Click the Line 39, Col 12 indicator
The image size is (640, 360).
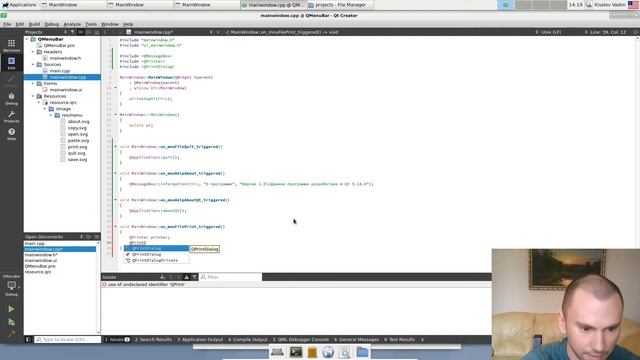click(608, 32)
